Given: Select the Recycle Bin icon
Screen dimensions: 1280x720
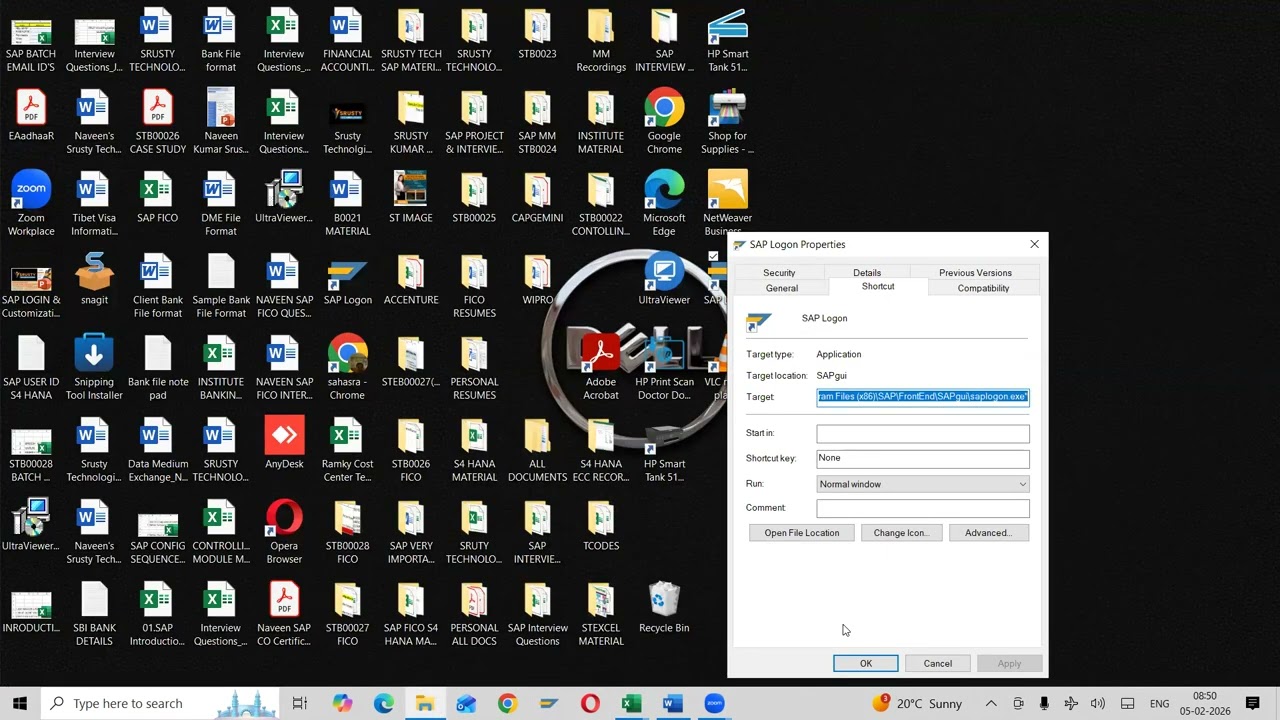Looking at the screenshot, I should pos(664,609).
